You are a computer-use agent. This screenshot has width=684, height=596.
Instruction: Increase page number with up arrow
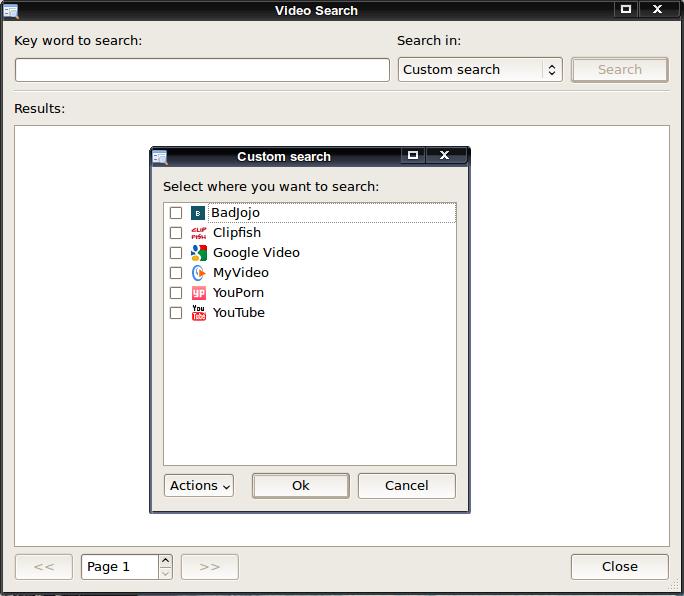click(165, 561)
